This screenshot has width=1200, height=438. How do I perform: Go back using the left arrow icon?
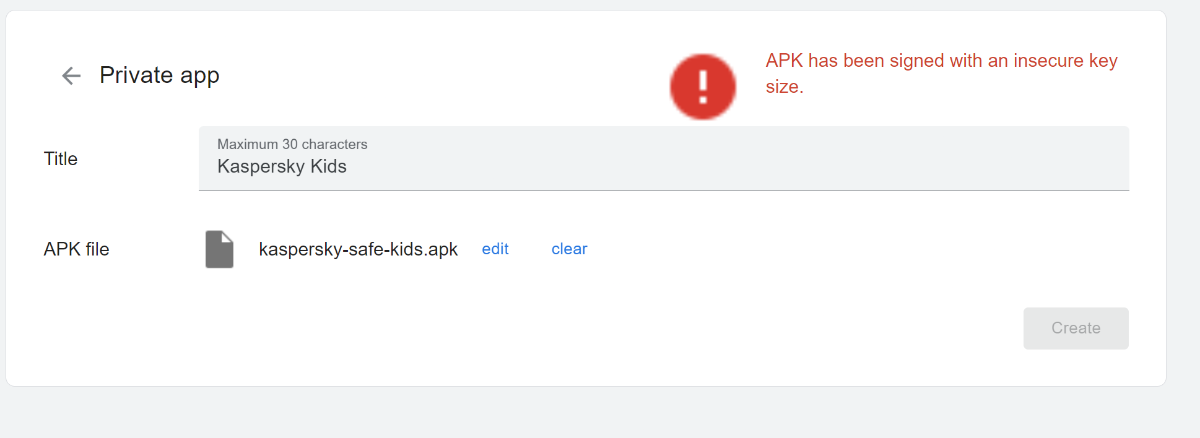71,76
